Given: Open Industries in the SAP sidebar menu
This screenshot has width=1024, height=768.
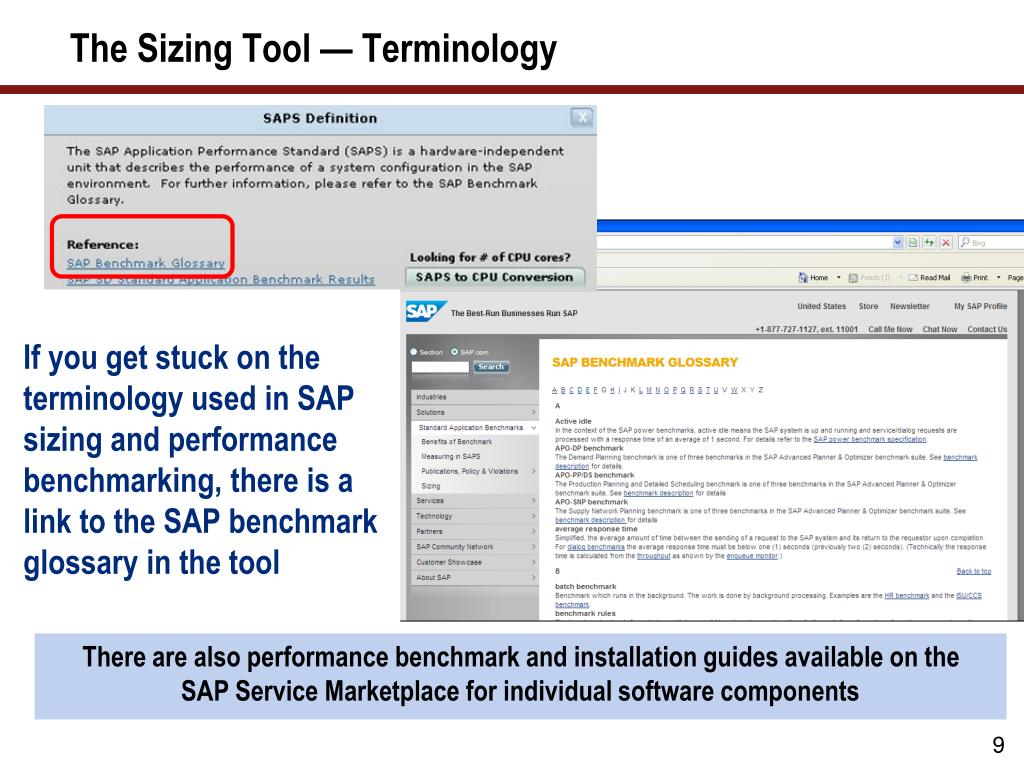Looking at the screenshot, I should point(473,397).
